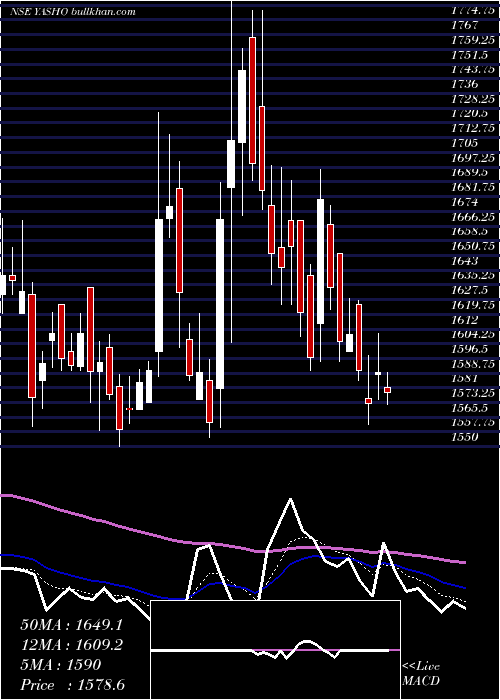Select the 1573.25 price axis label

[x=473, y=393]
